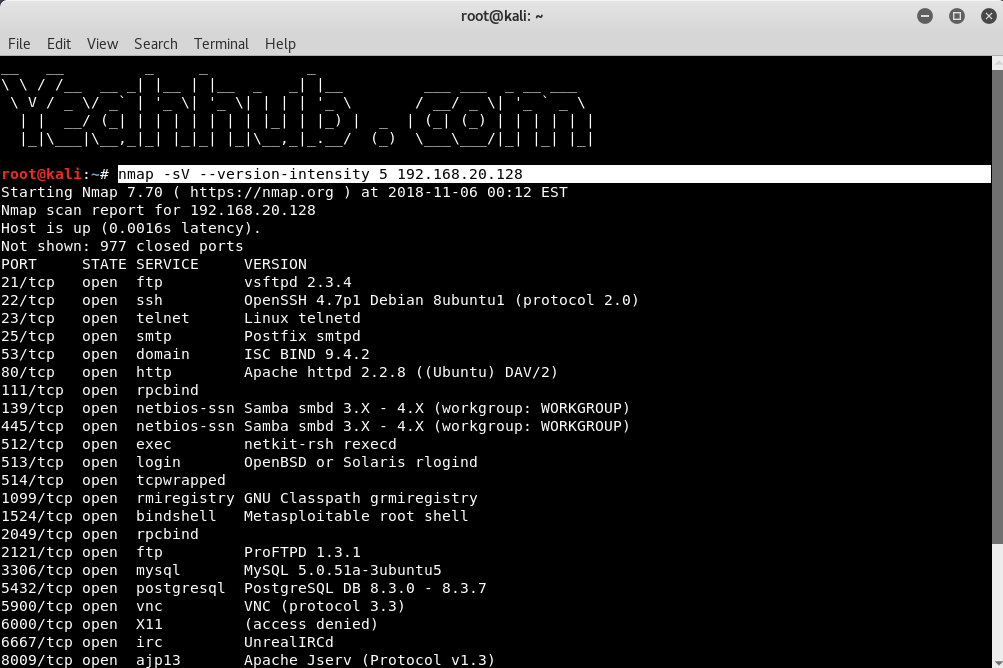Screen dimensions: 1003x668
Task: Open the Terminal menu
Action: (221, 44)
